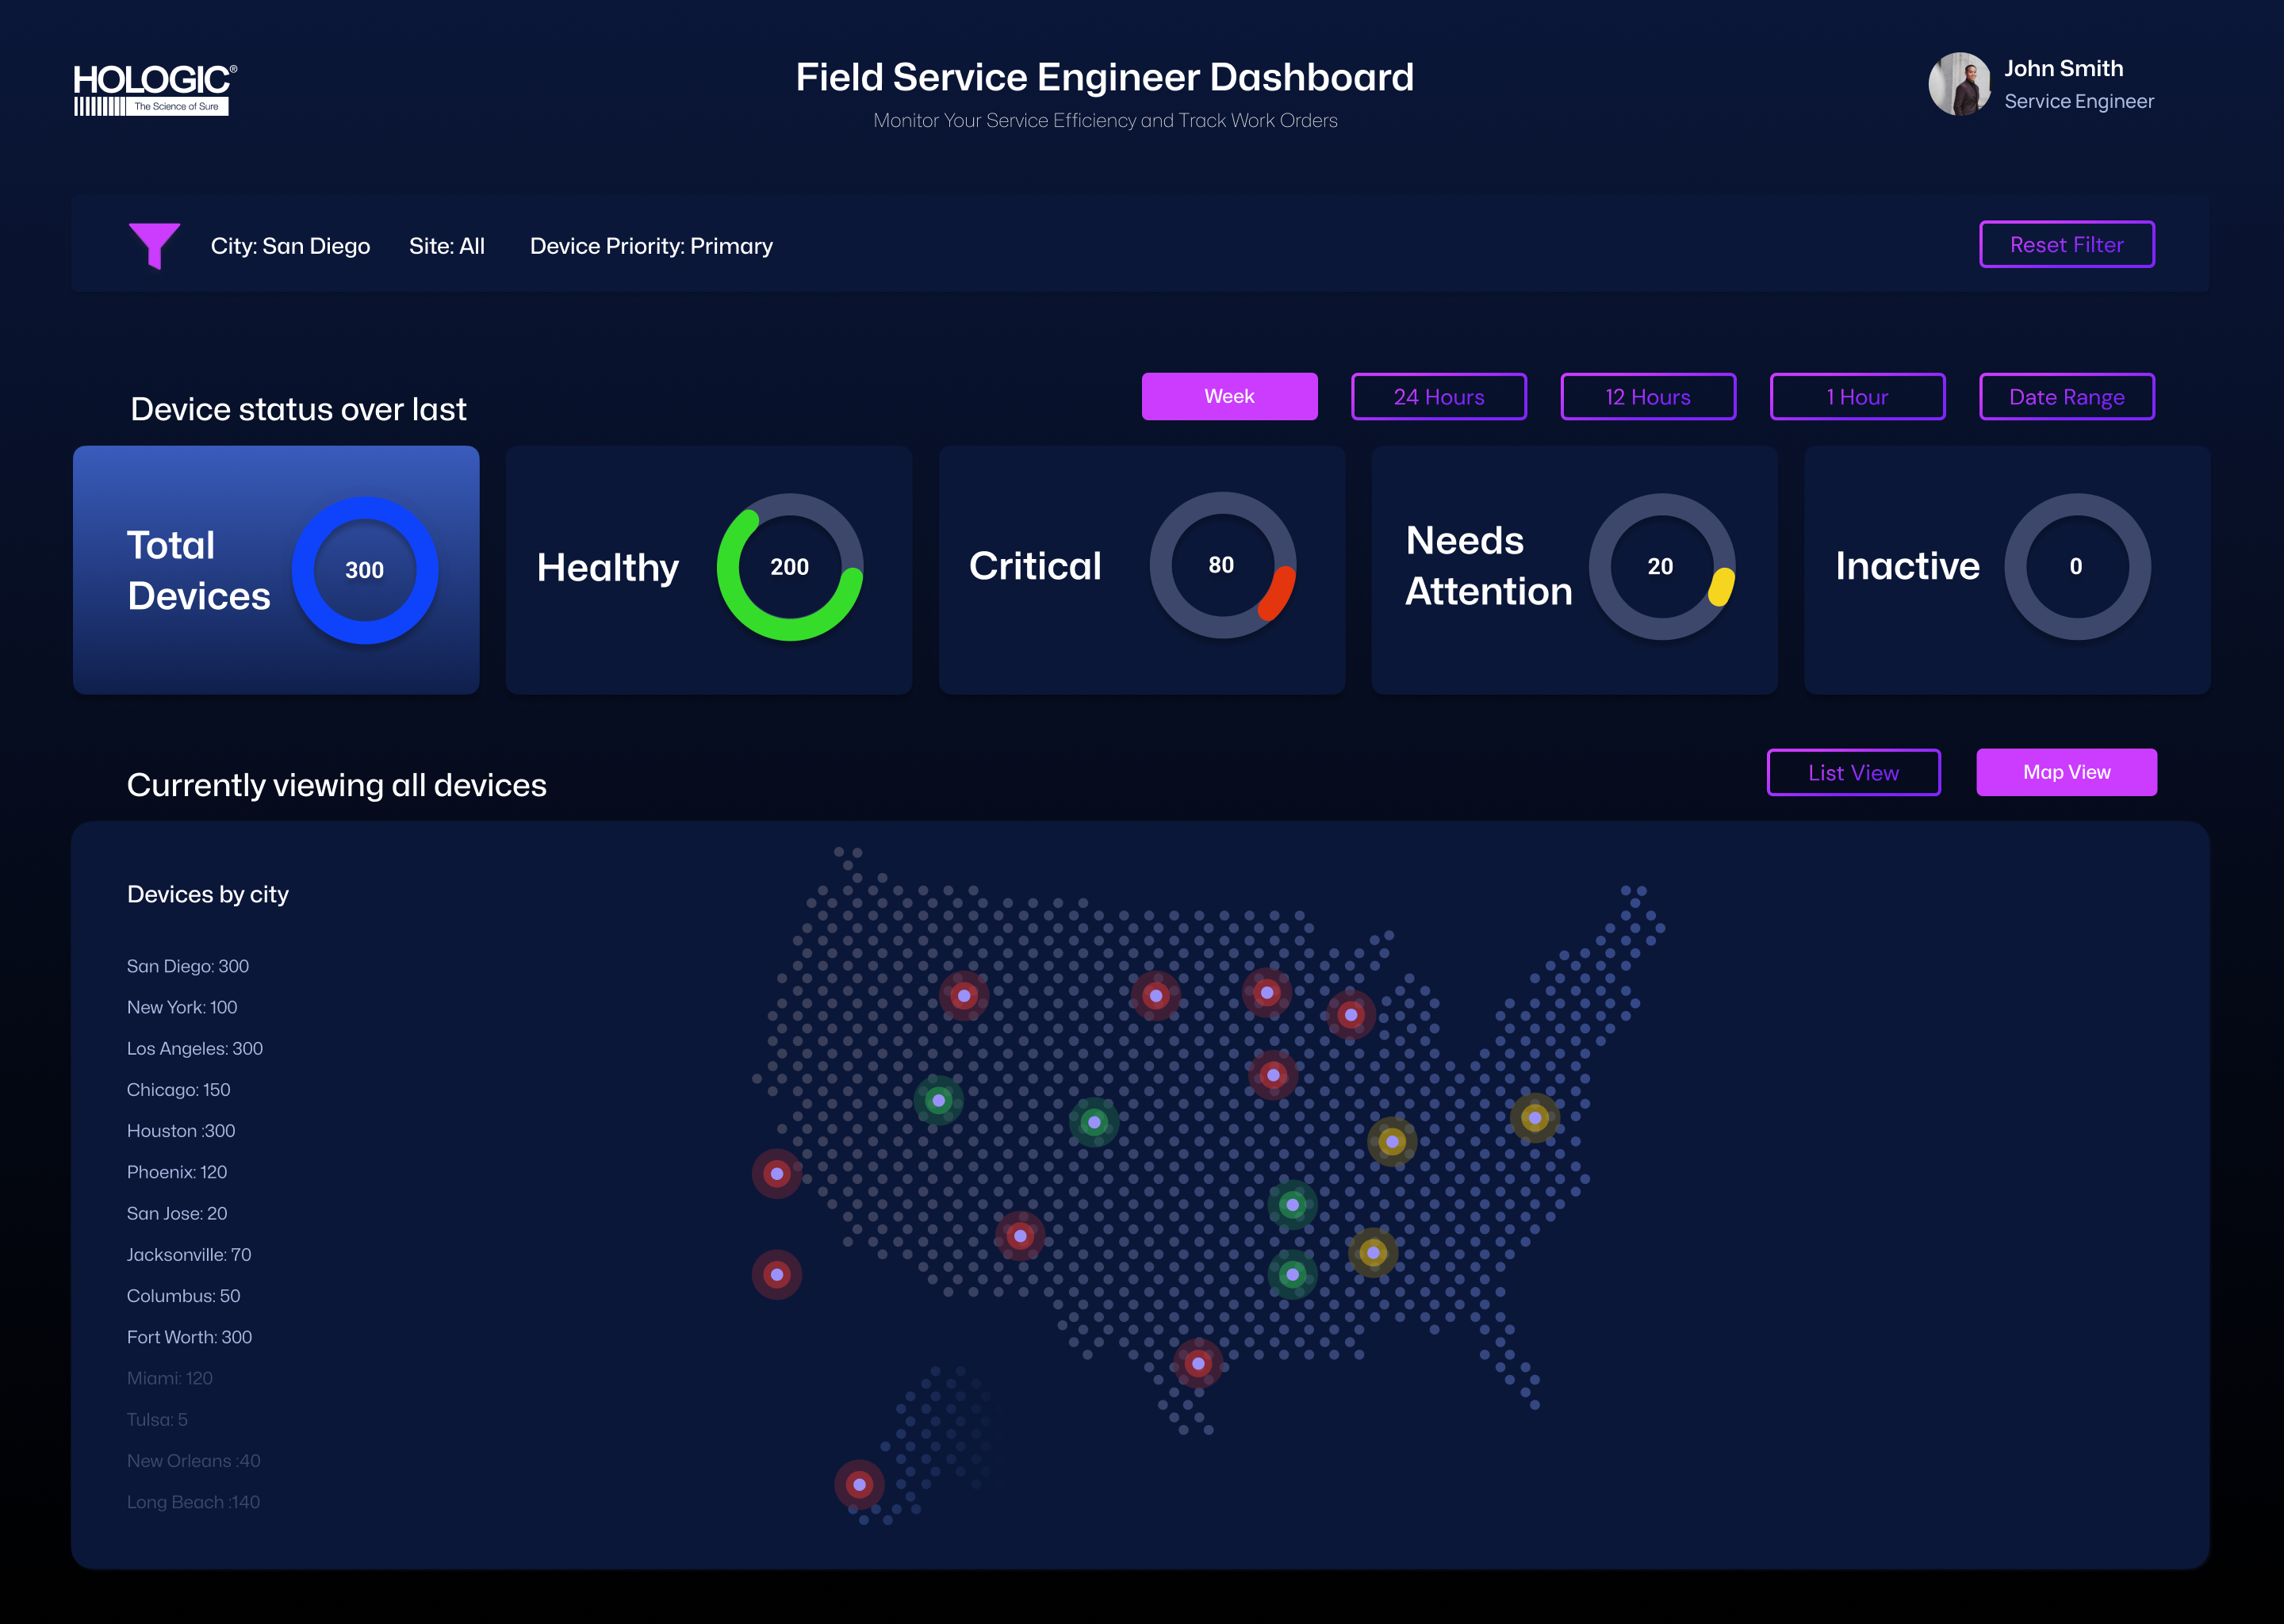Click the green 200 healthy donut chart
The width and height of the screenshot is (2284, 1624).
pyautogui.click(x=790, y=567)
